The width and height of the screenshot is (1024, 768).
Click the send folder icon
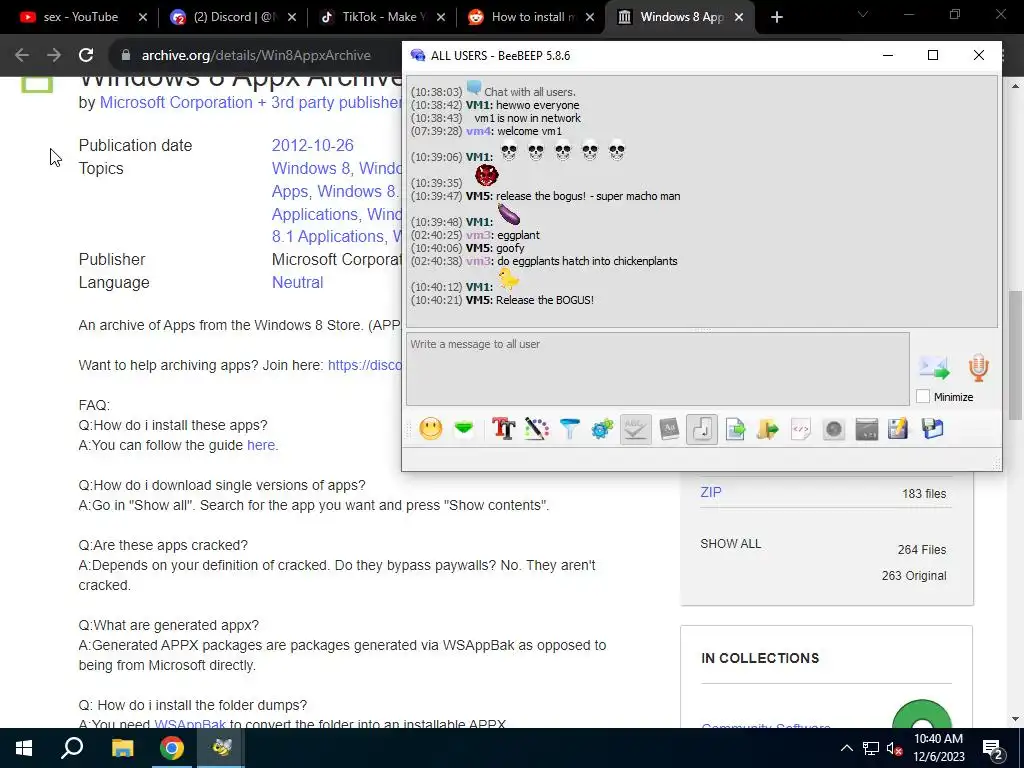[768, 429]
